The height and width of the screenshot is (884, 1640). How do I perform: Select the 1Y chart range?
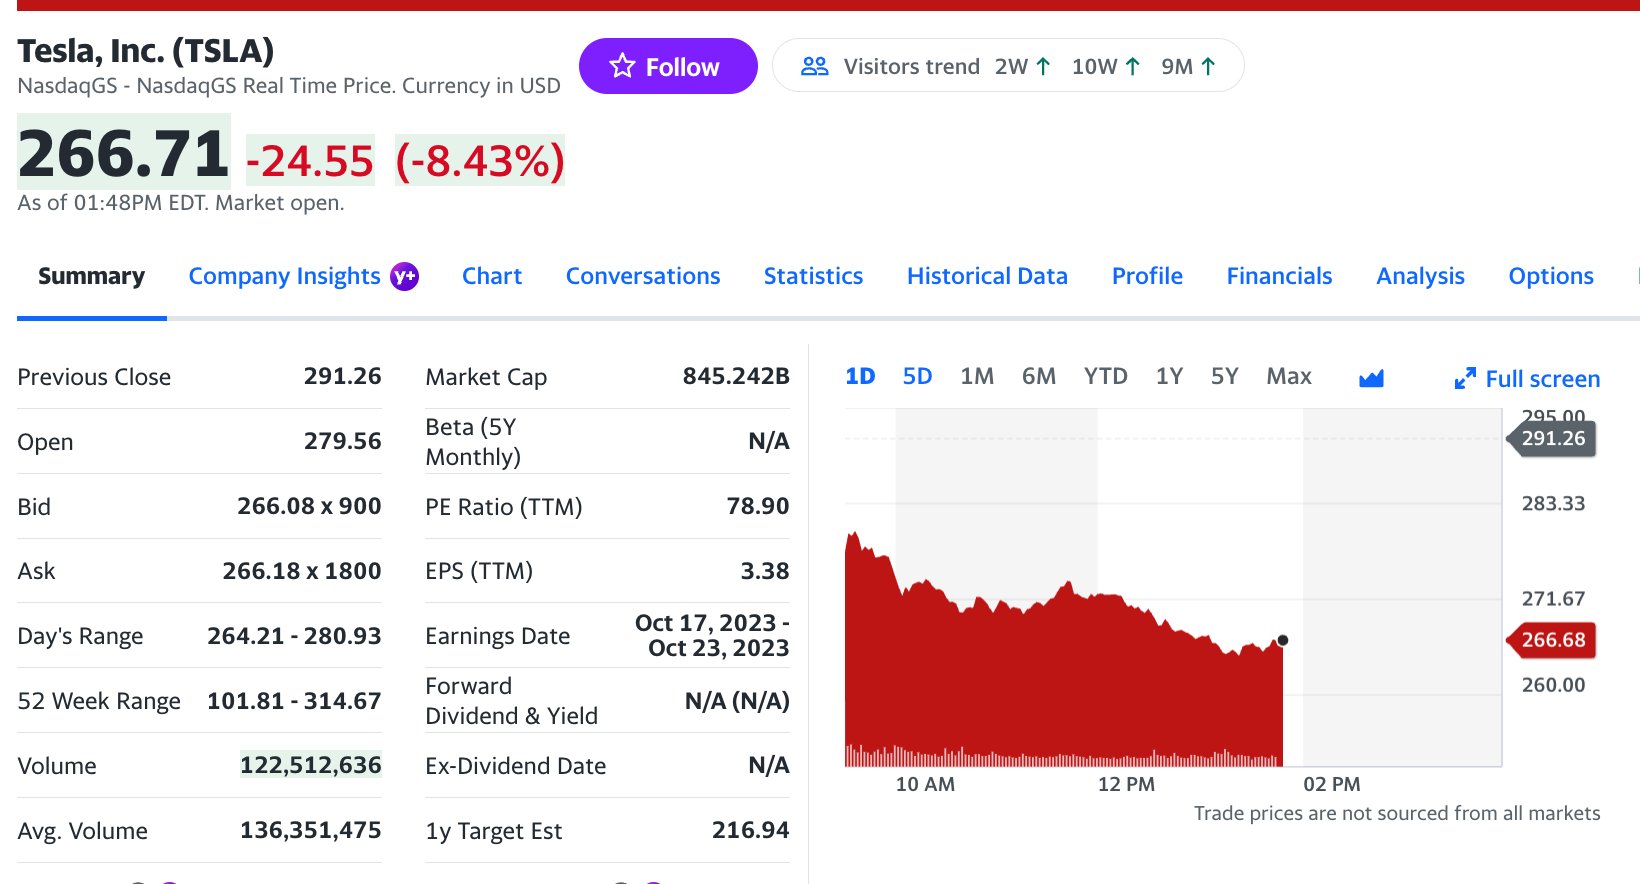pos(1169,376)
